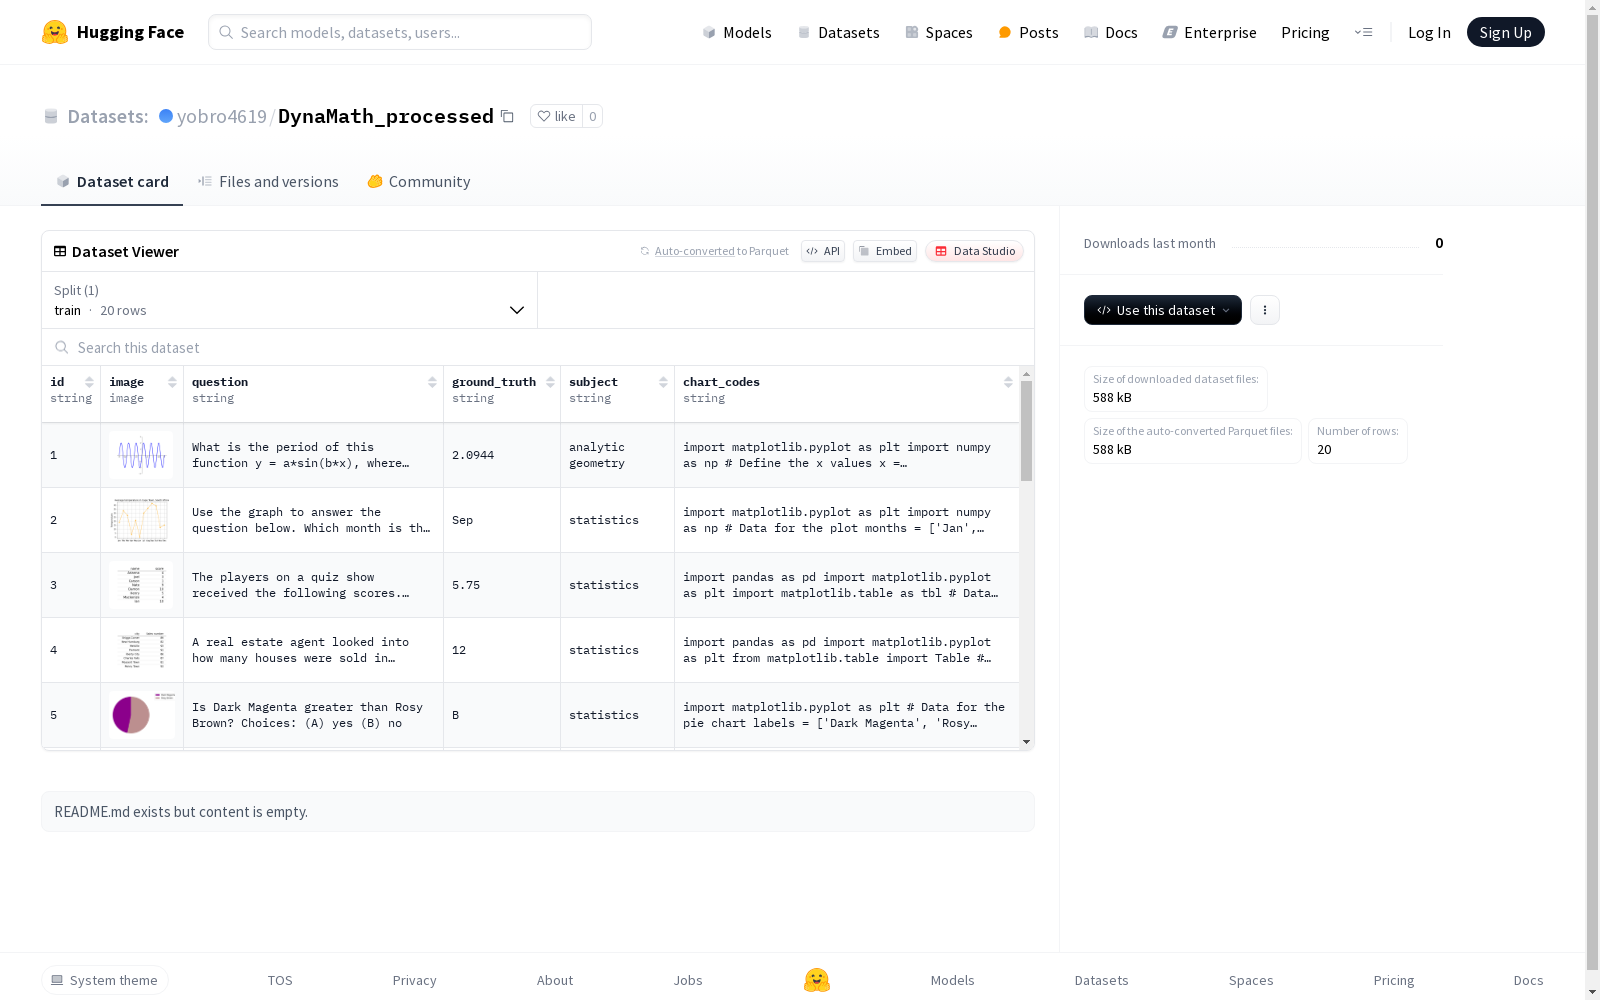Image resolution: width=1600 pixels, height=1000 pixels.
Task: Open Enterprise in top navigation
Action: (x=1210, y=32)
